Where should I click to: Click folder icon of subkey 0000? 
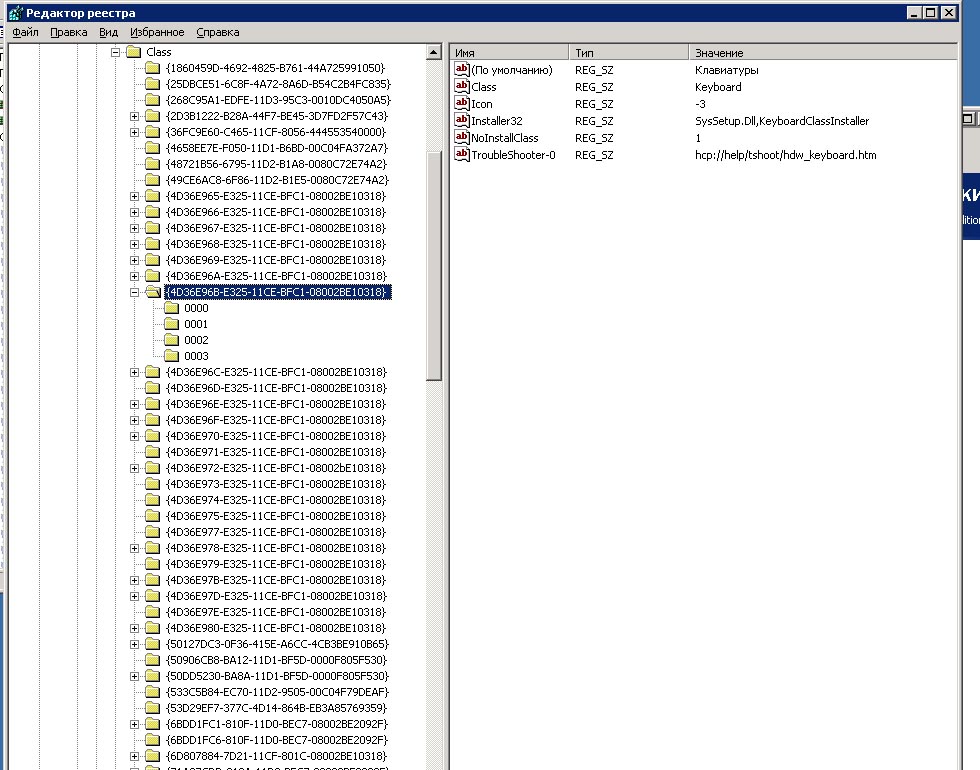click(171, 308)
